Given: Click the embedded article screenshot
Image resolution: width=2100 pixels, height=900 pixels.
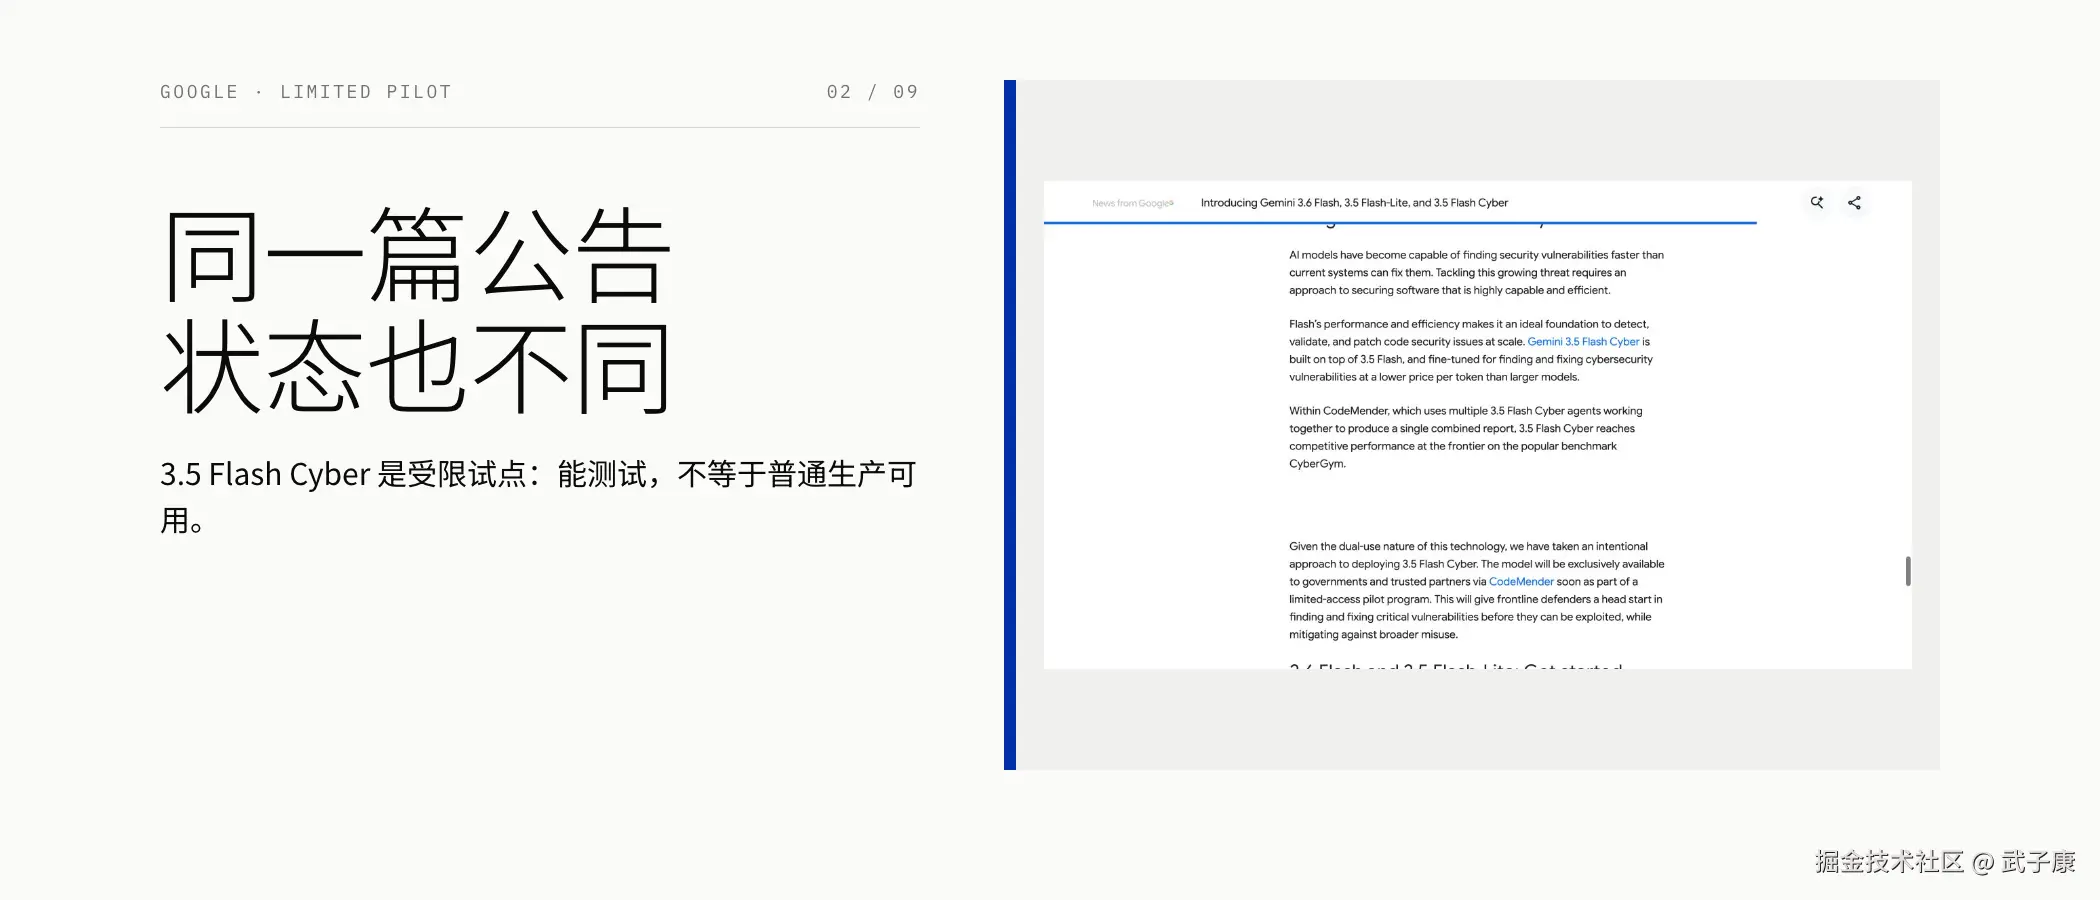Looking at the screenshot, I should tap(1477, 425).
